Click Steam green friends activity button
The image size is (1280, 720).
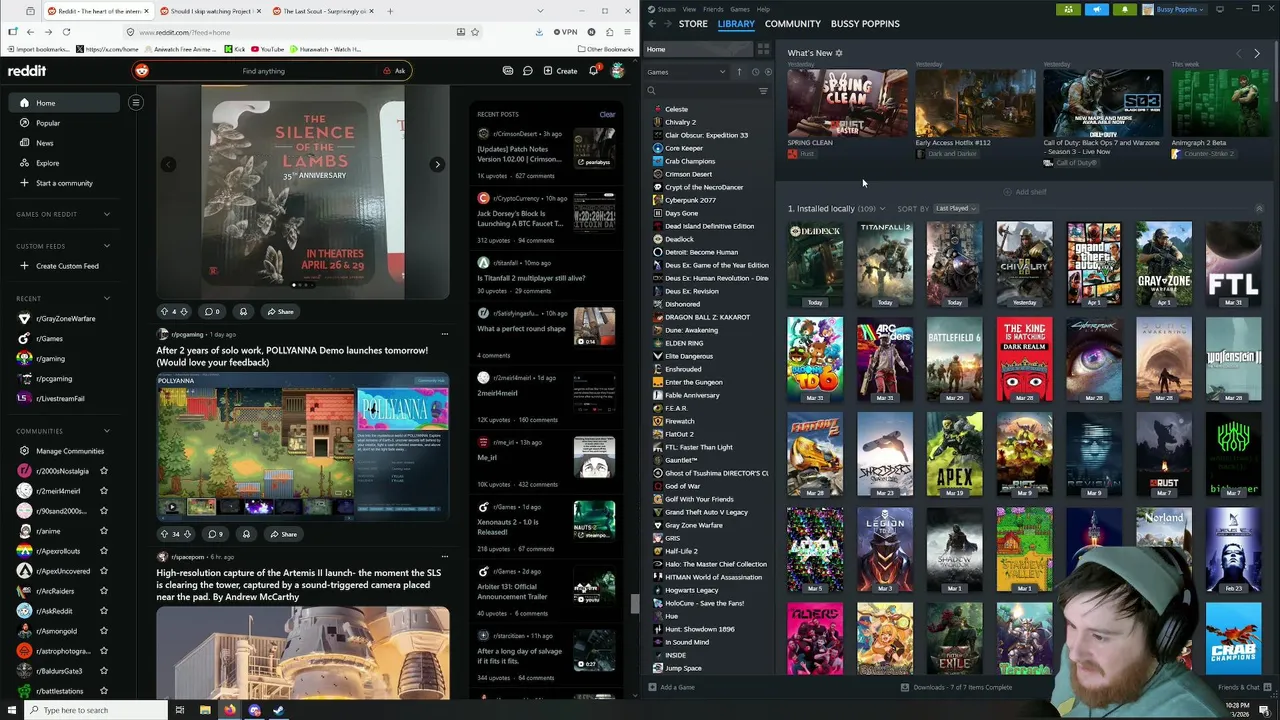click(x=1069, y=9)
